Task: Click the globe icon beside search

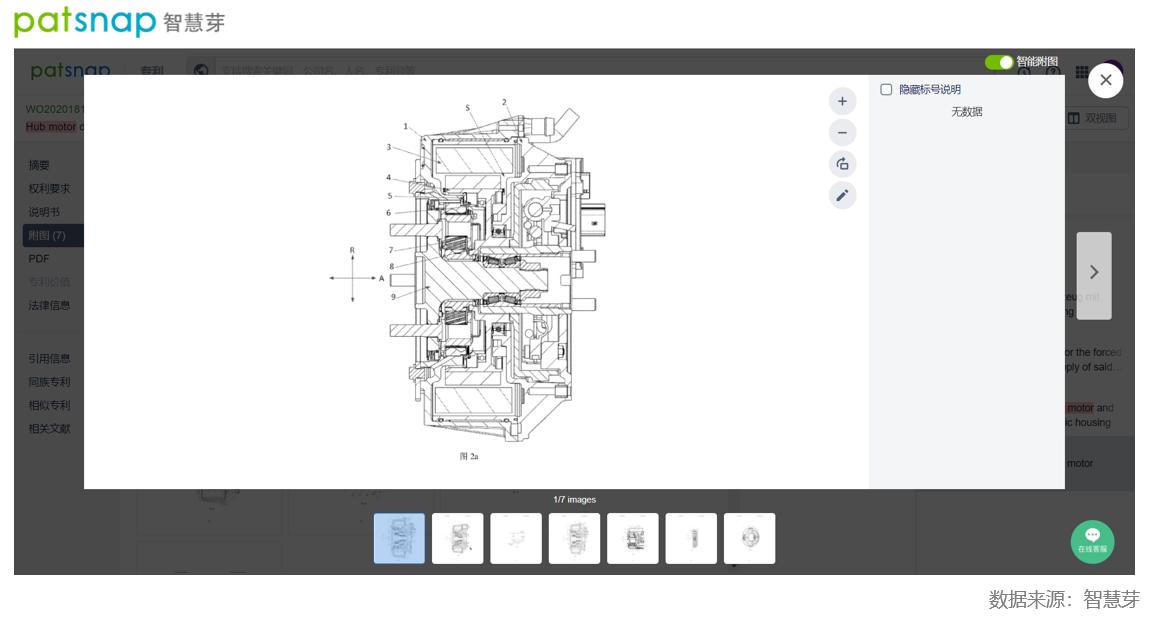Action: (201, 71)
